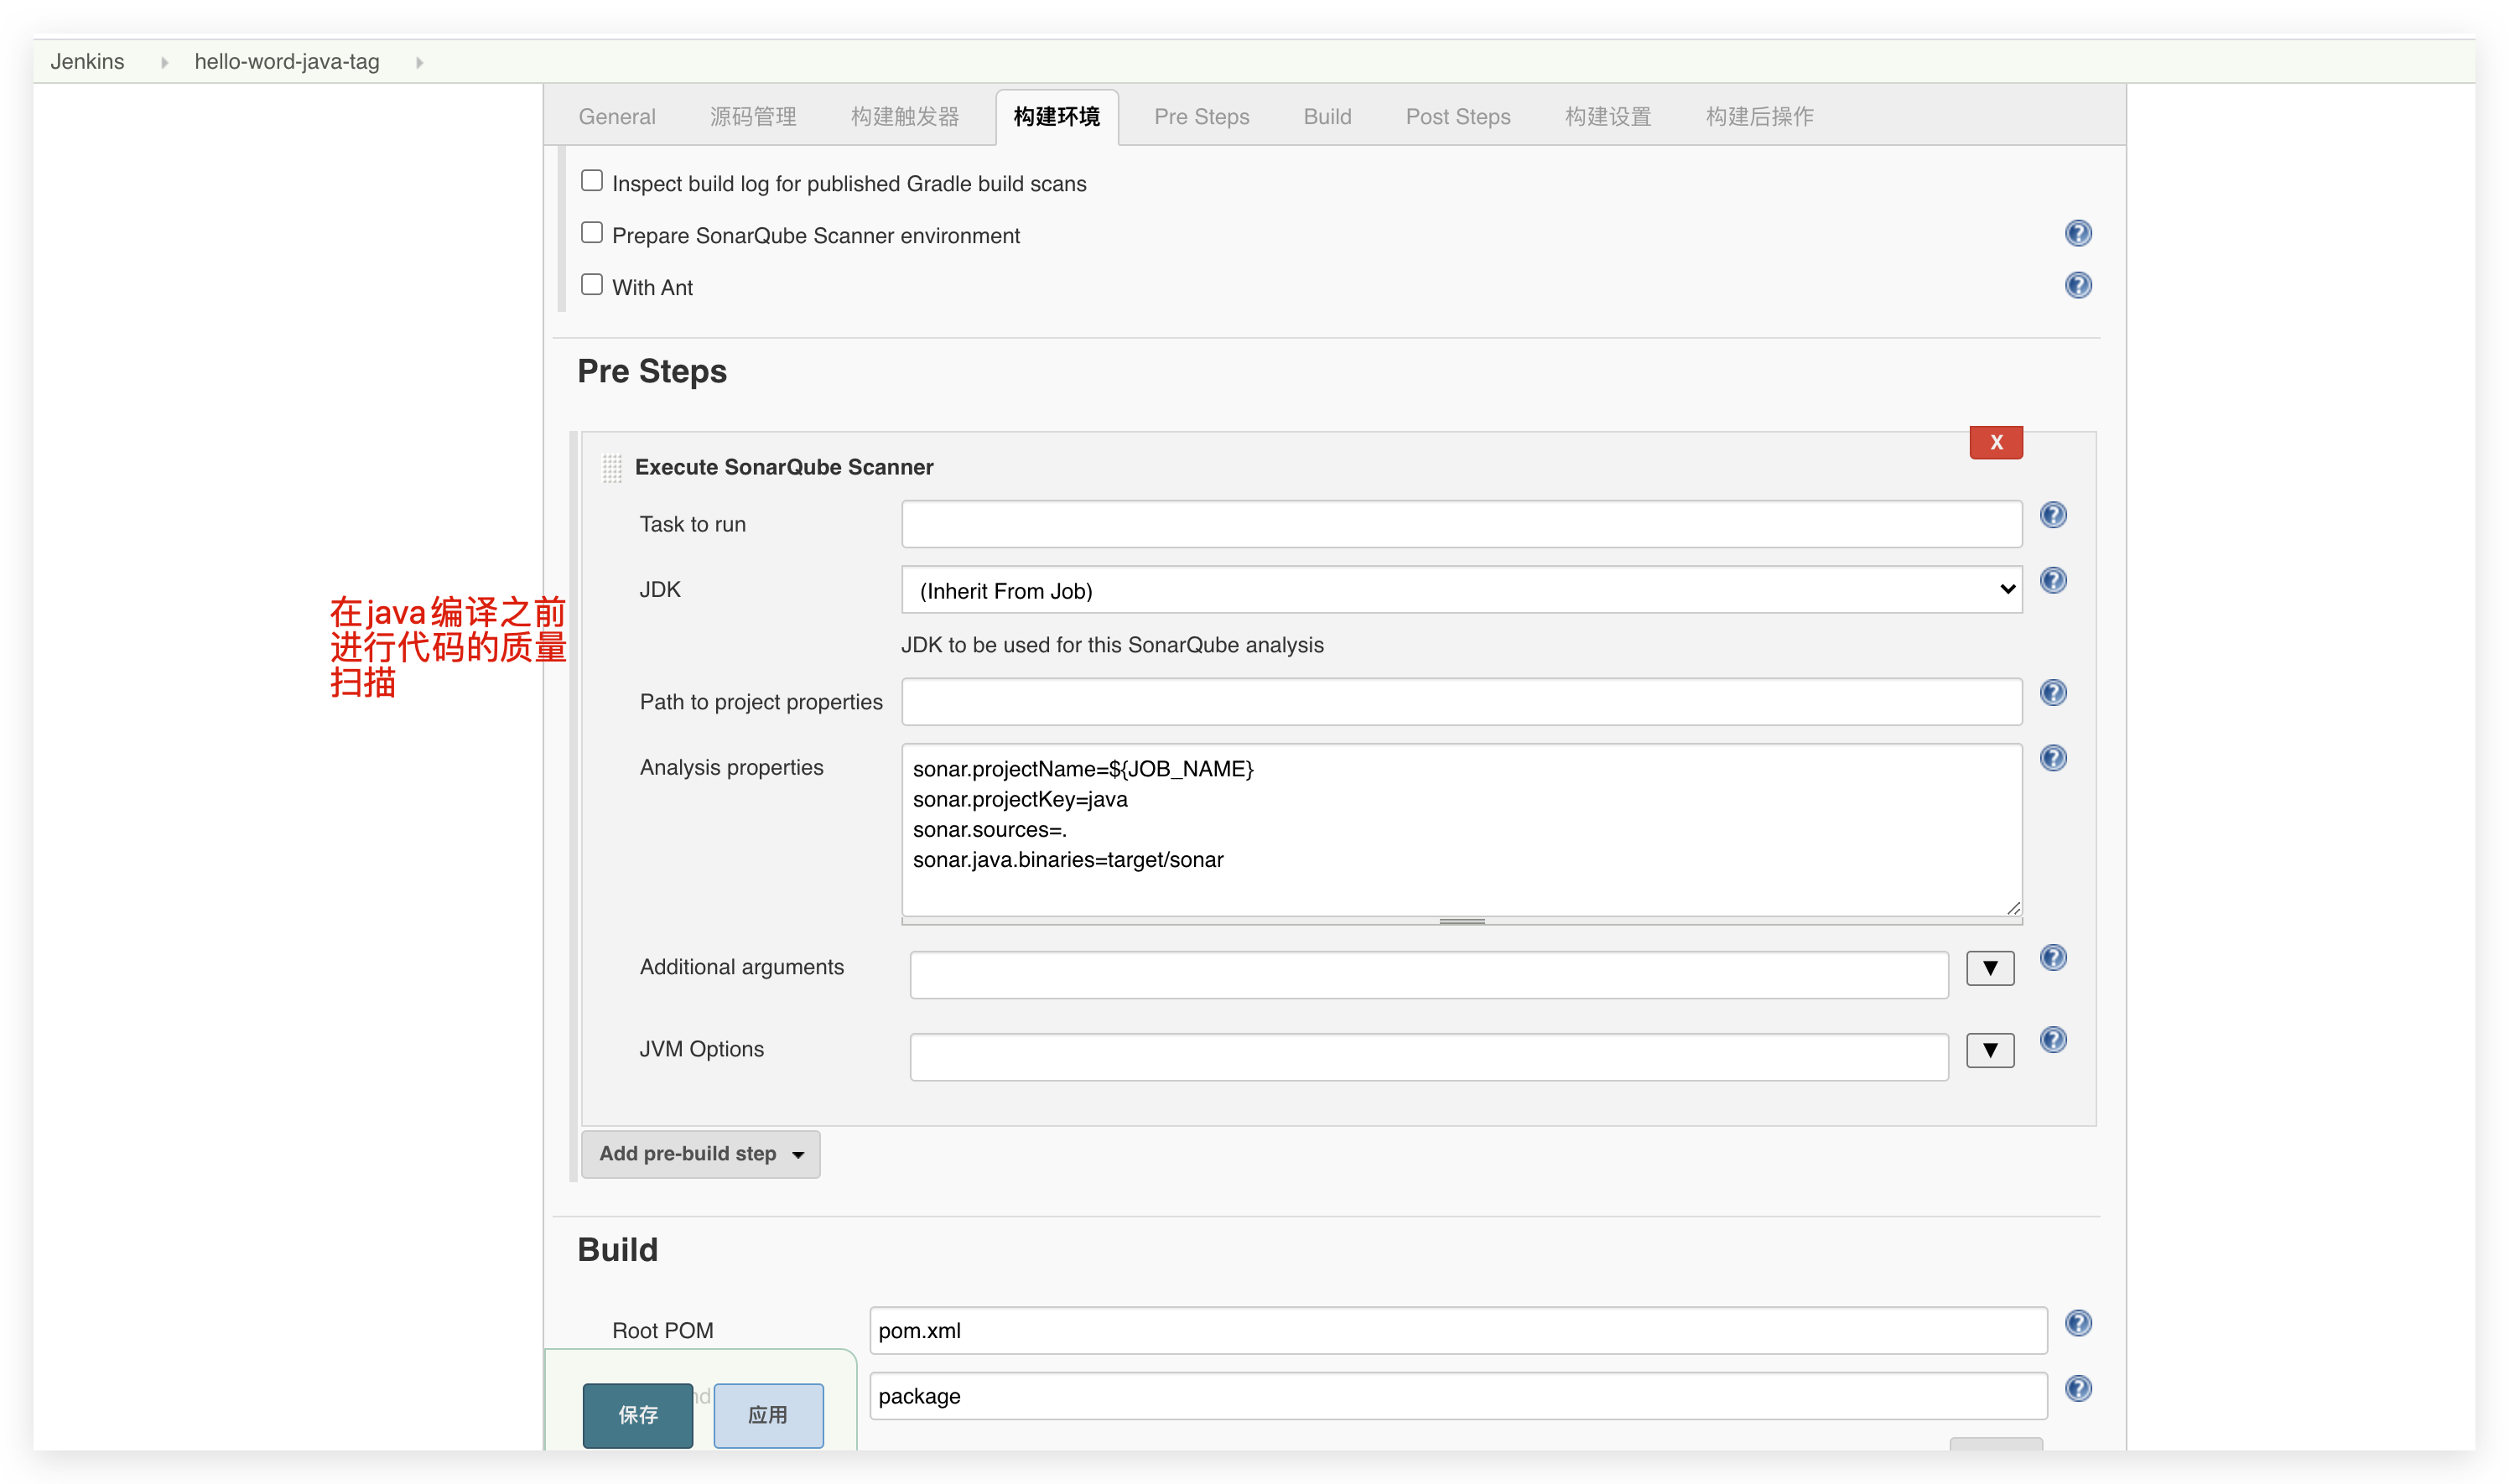Screen dimensions: 2509x1484
Task: Open help icon for JVM Options
Action: pyautogui.click(x=2052, y=1040)
